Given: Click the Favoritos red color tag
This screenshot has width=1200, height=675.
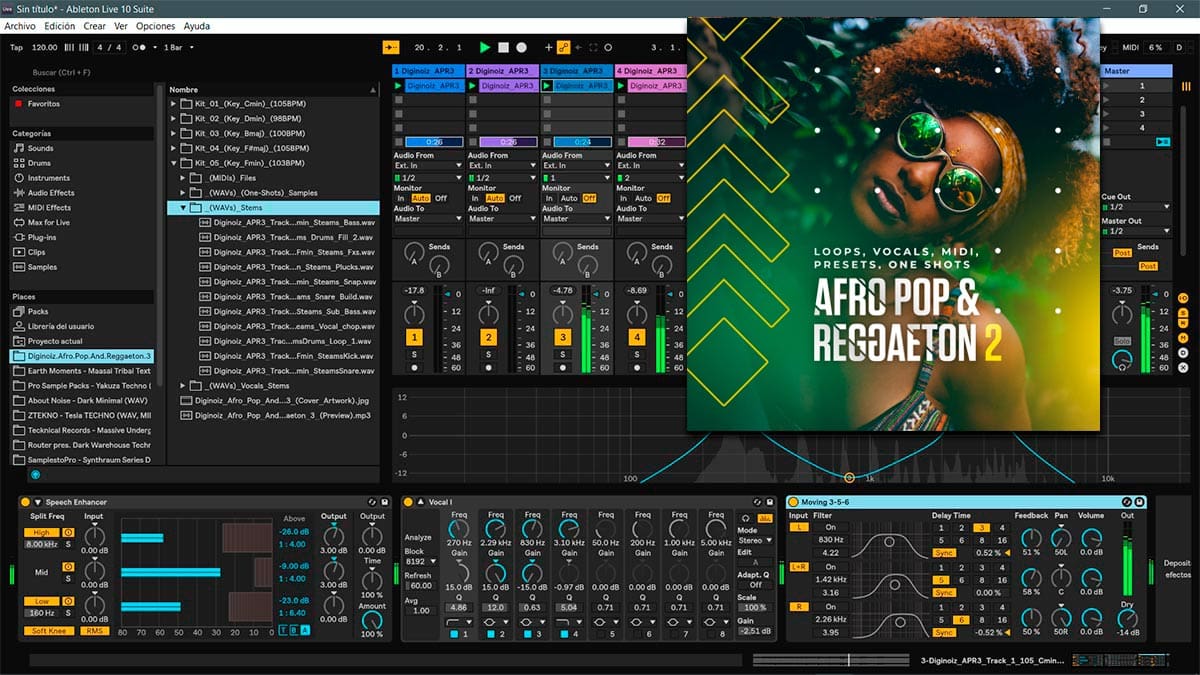Looking at the screenshot, I should pos(18,104).
